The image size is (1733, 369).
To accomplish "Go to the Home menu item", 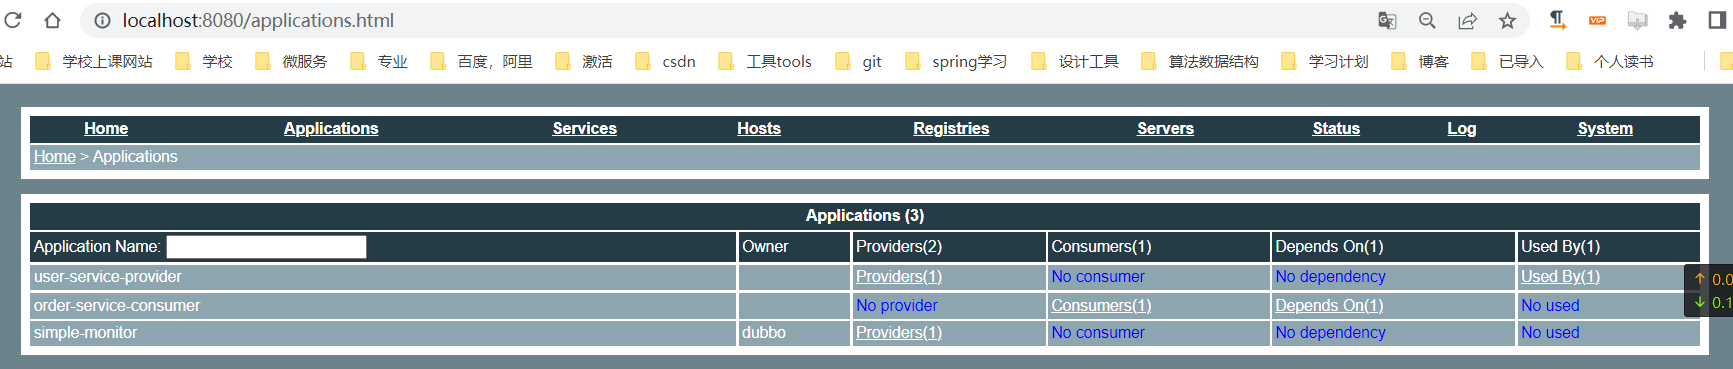I will [x=106, y=128].
